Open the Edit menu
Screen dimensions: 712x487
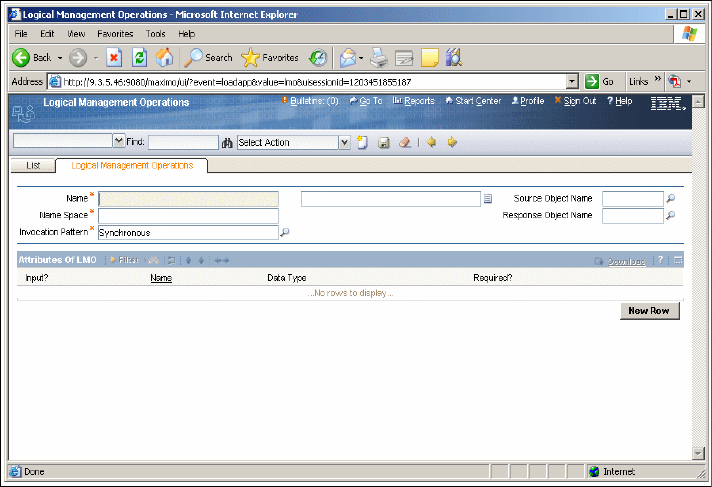(x=47, y=34)
